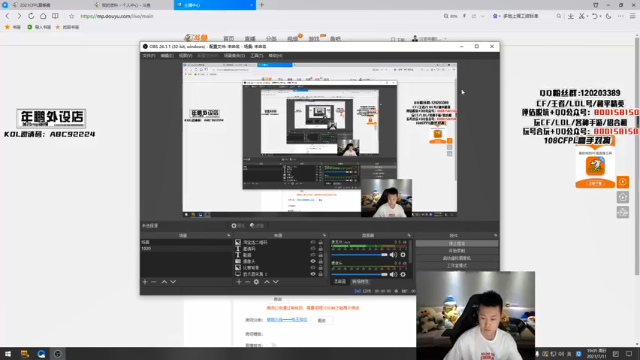This screenshot has width=640, height=360.
Task: Open the File menu in OBS
Action: point(149,56)
